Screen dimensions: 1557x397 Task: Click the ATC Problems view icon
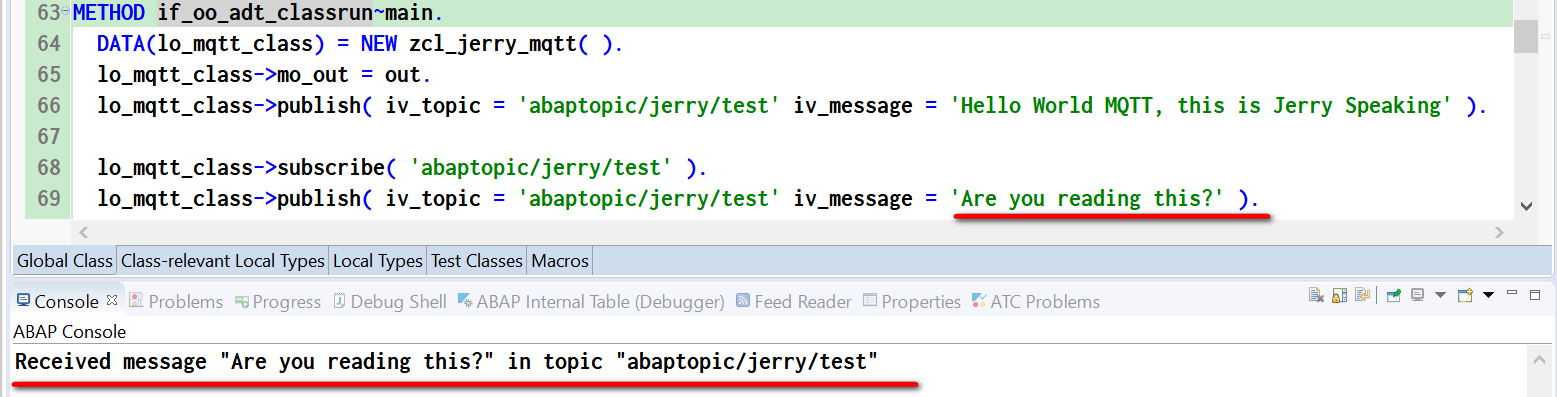point(978,301)
